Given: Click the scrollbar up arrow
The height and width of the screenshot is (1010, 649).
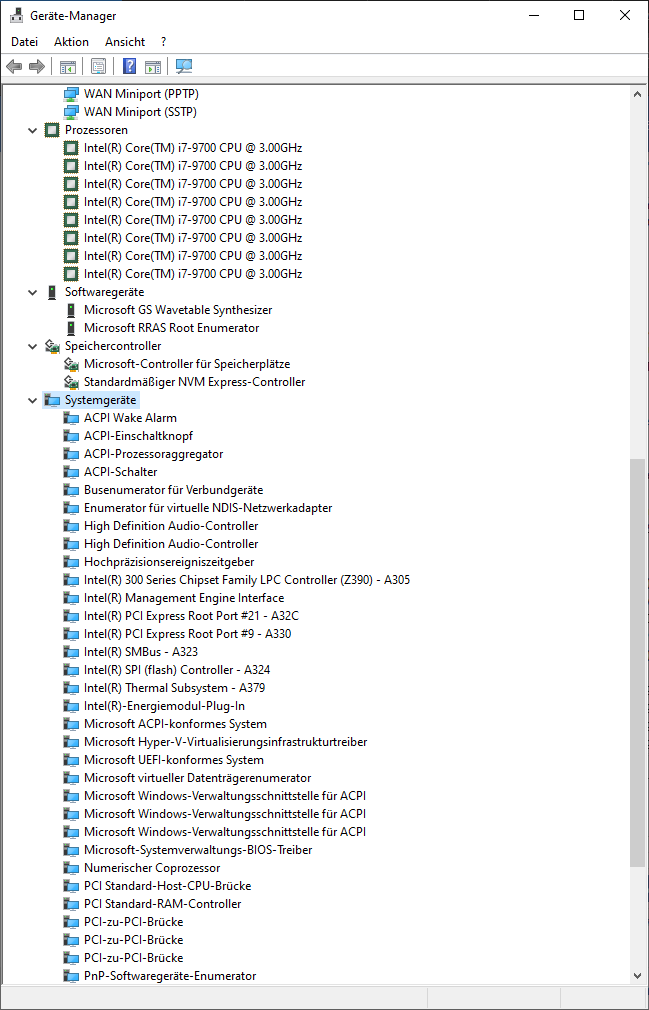Looking at the screenshot, I should [637, 94].
